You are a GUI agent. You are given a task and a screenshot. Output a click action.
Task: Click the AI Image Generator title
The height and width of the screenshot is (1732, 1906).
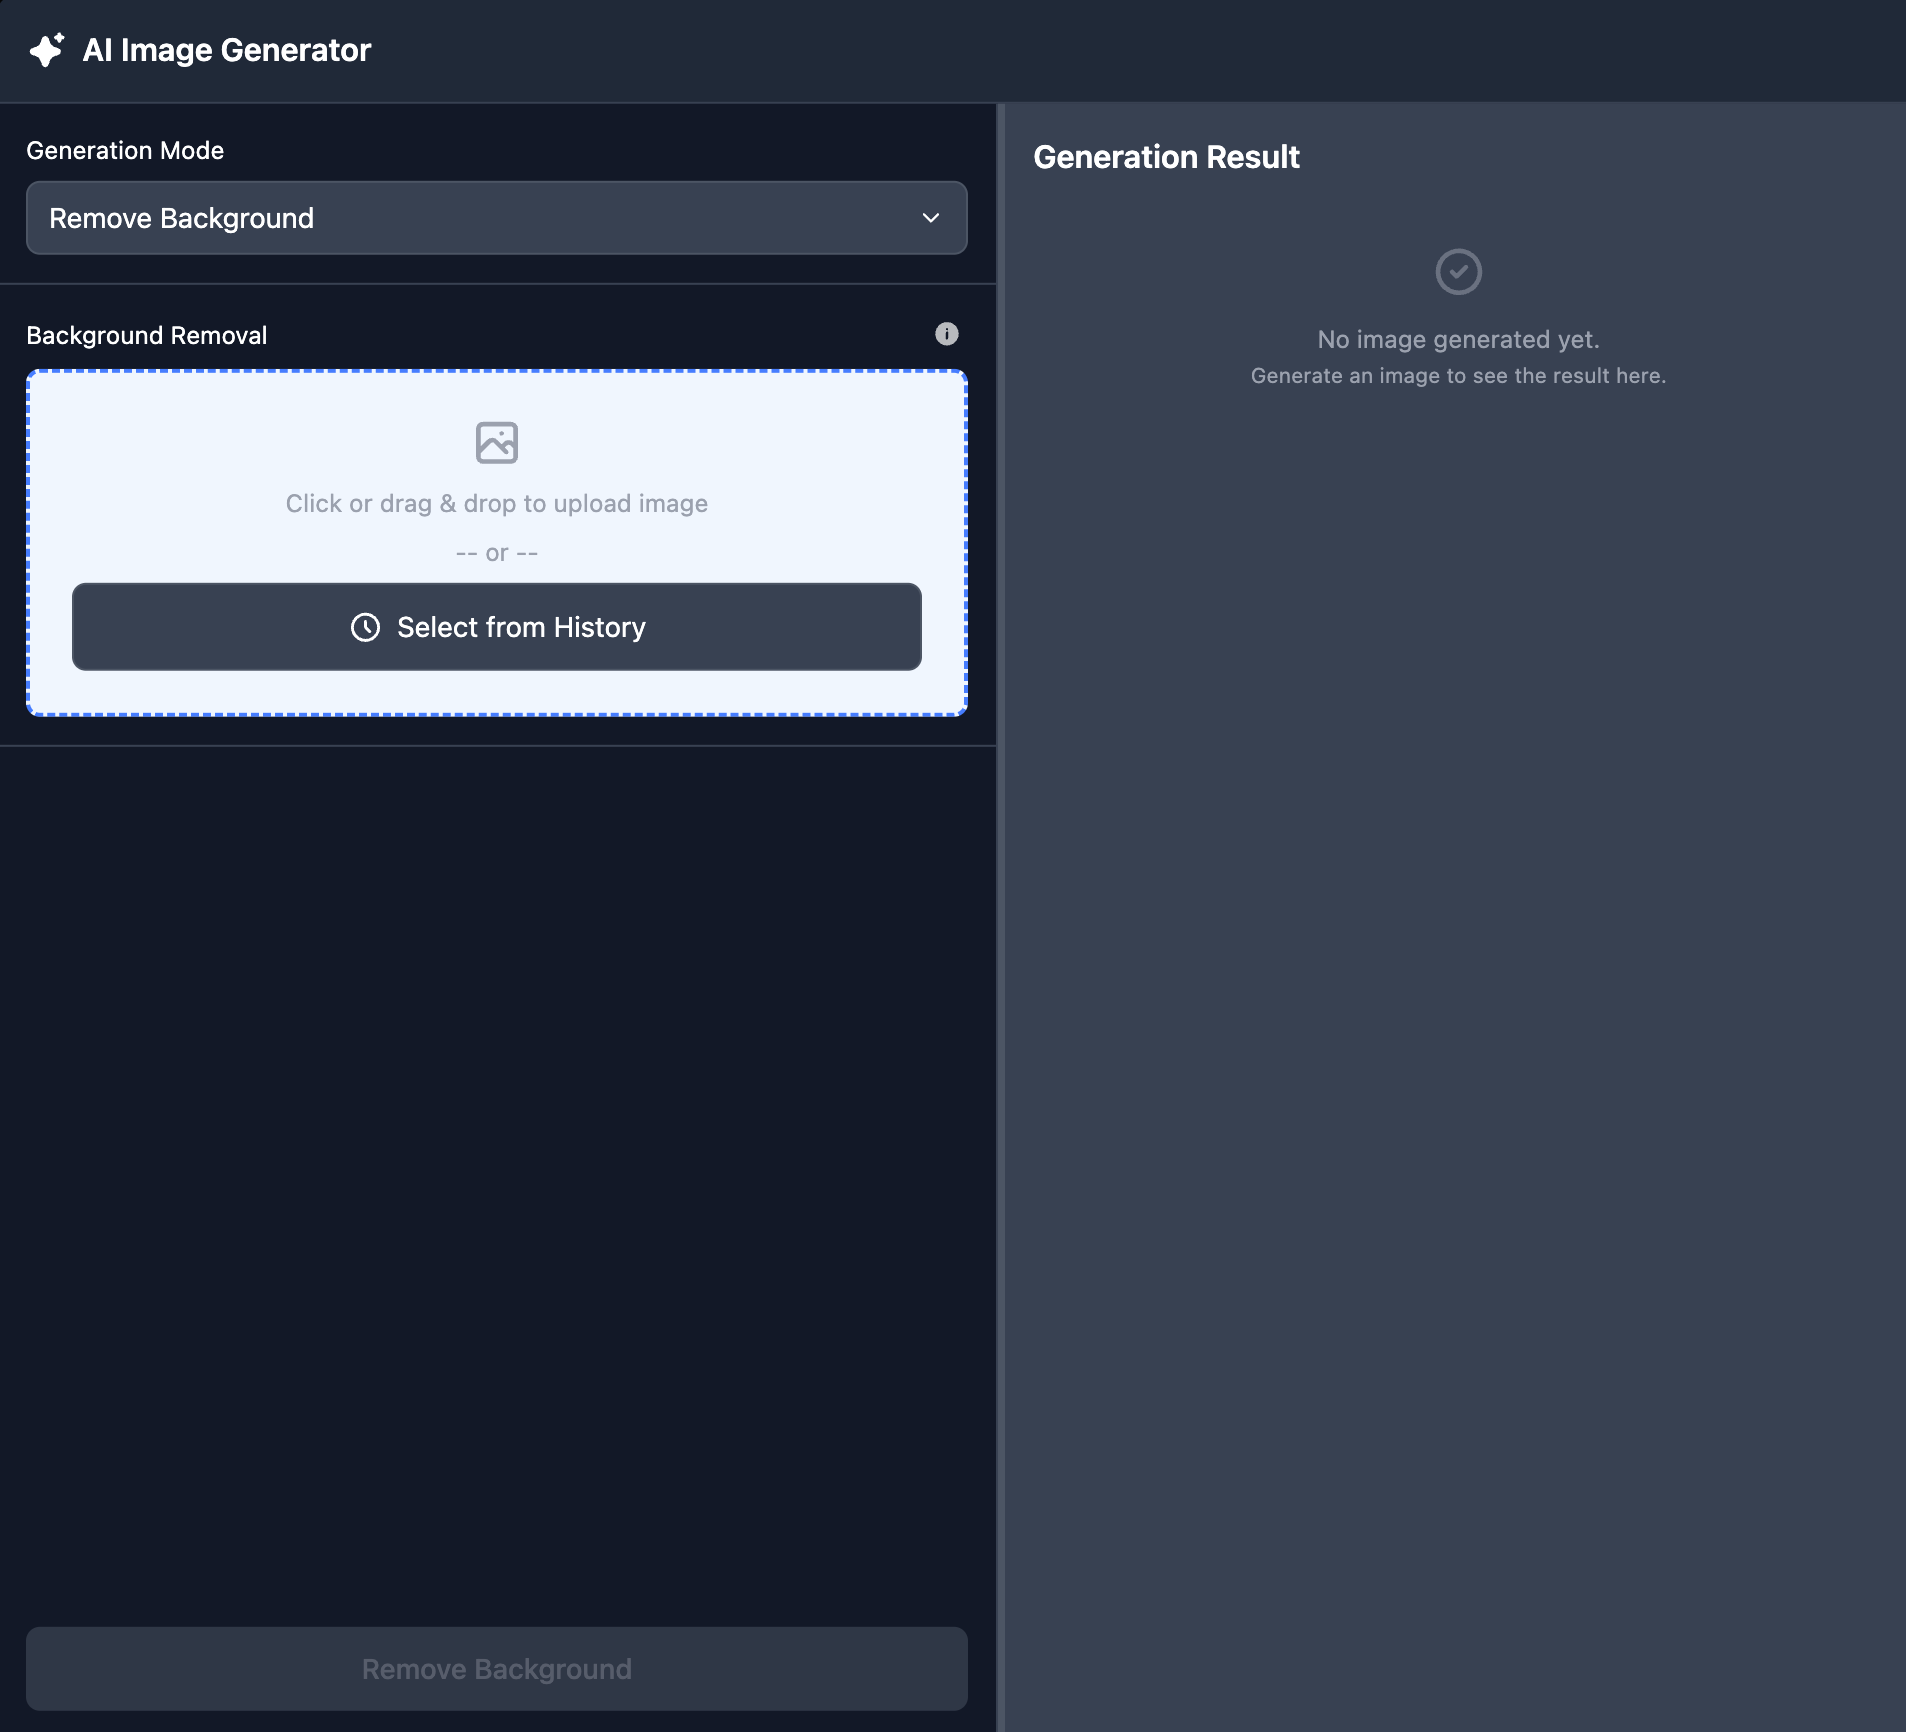pyautogui.click(x=226, y=50)
